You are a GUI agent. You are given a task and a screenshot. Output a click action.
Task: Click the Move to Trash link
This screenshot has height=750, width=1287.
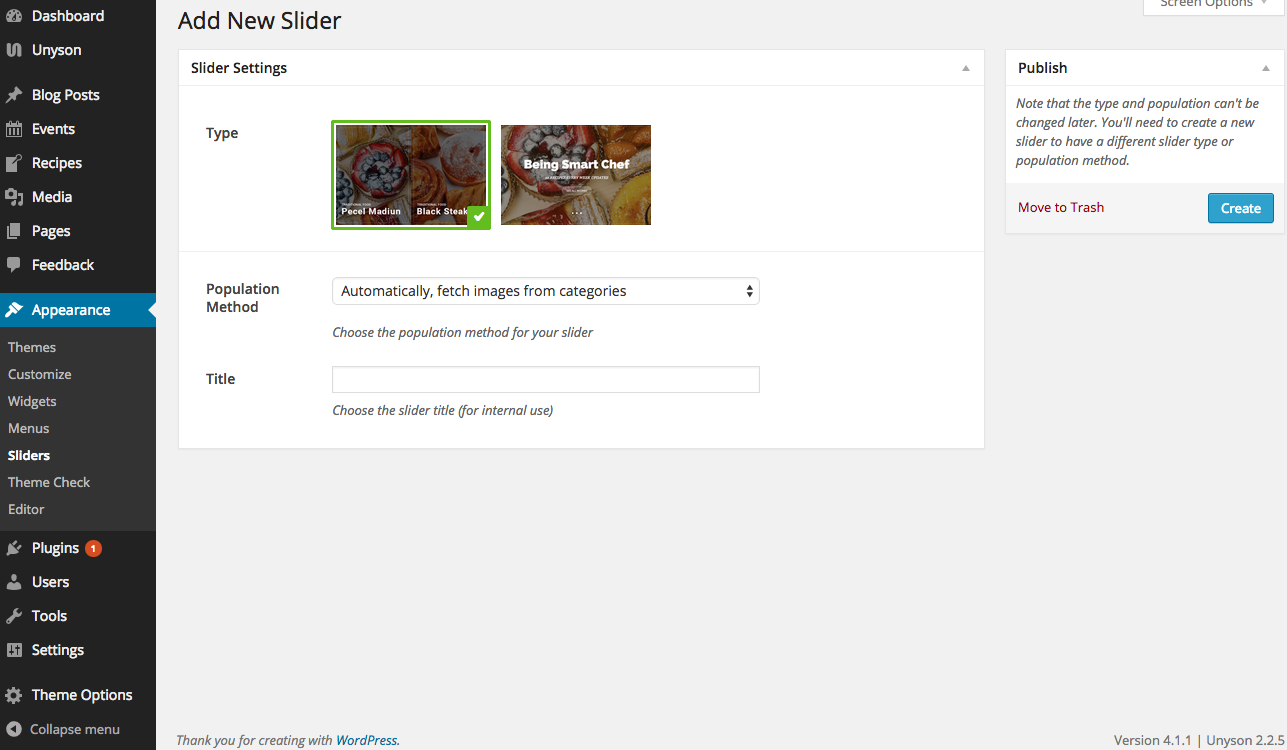1061,207
